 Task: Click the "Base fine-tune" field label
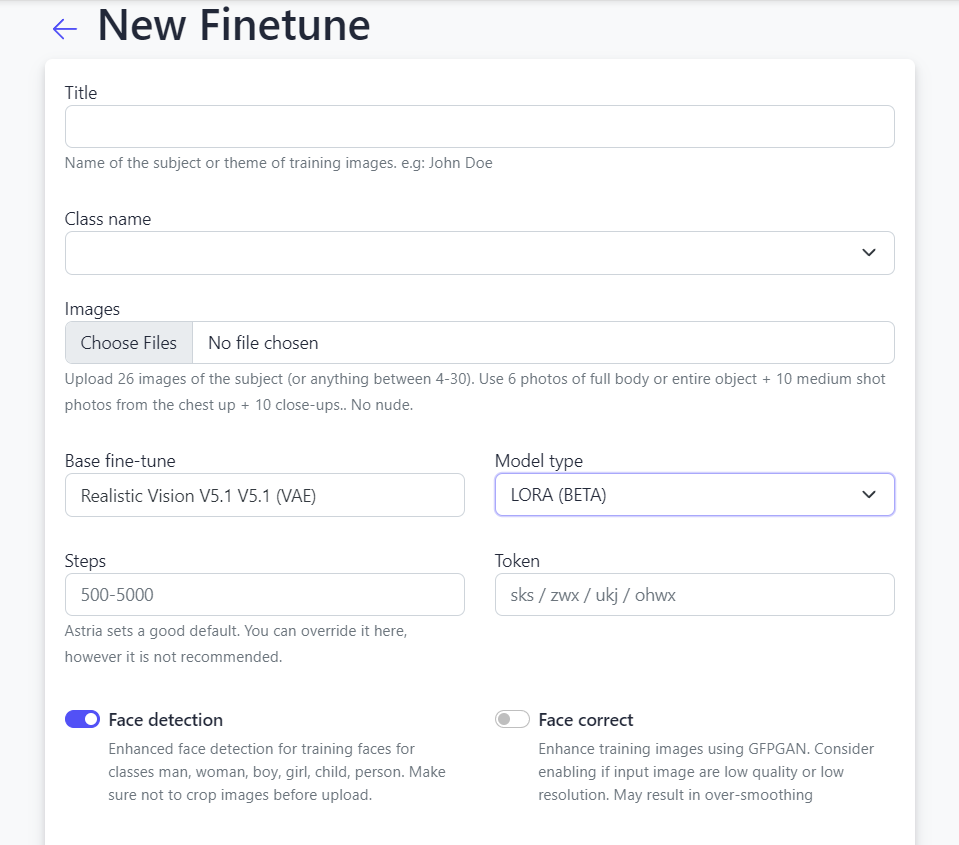pos(120,461)
